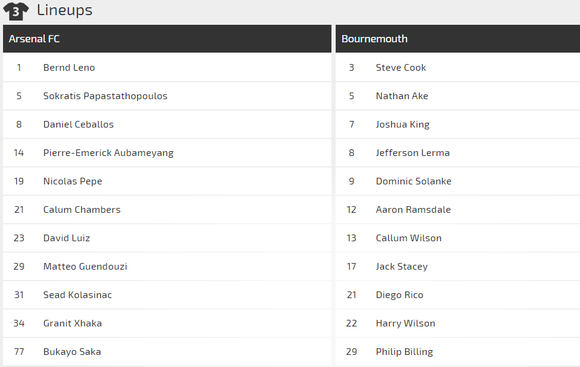580x367 pixels.
Task: Select Nicolas Pepe in Arsenal lineup
Action: coord(73,181)
